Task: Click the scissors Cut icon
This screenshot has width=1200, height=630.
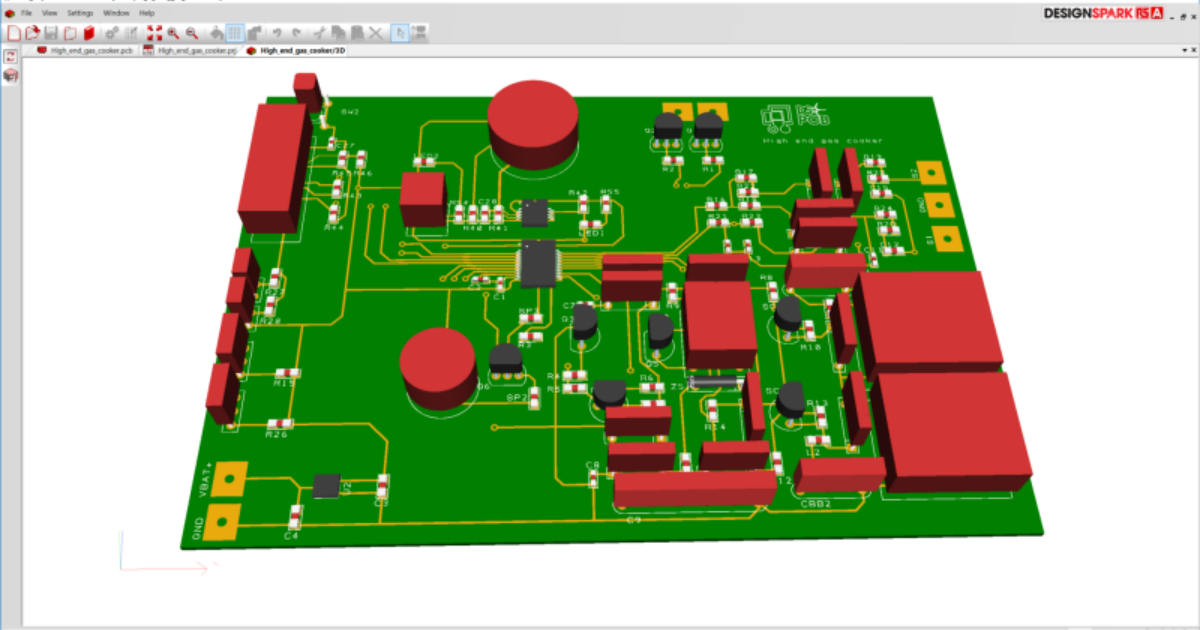Action: 319,33
